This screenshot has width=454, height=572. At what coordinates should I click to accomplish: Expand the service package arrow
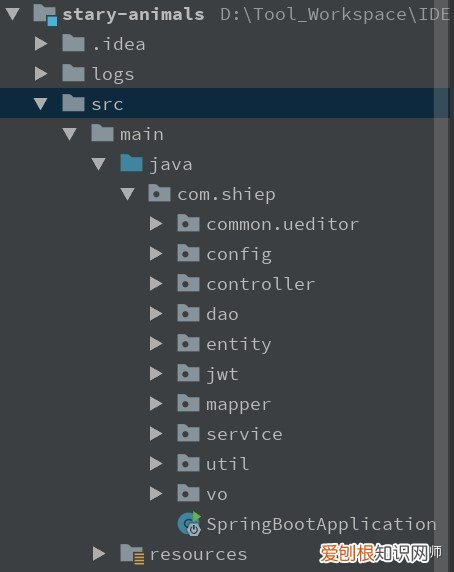coord(156,433)
